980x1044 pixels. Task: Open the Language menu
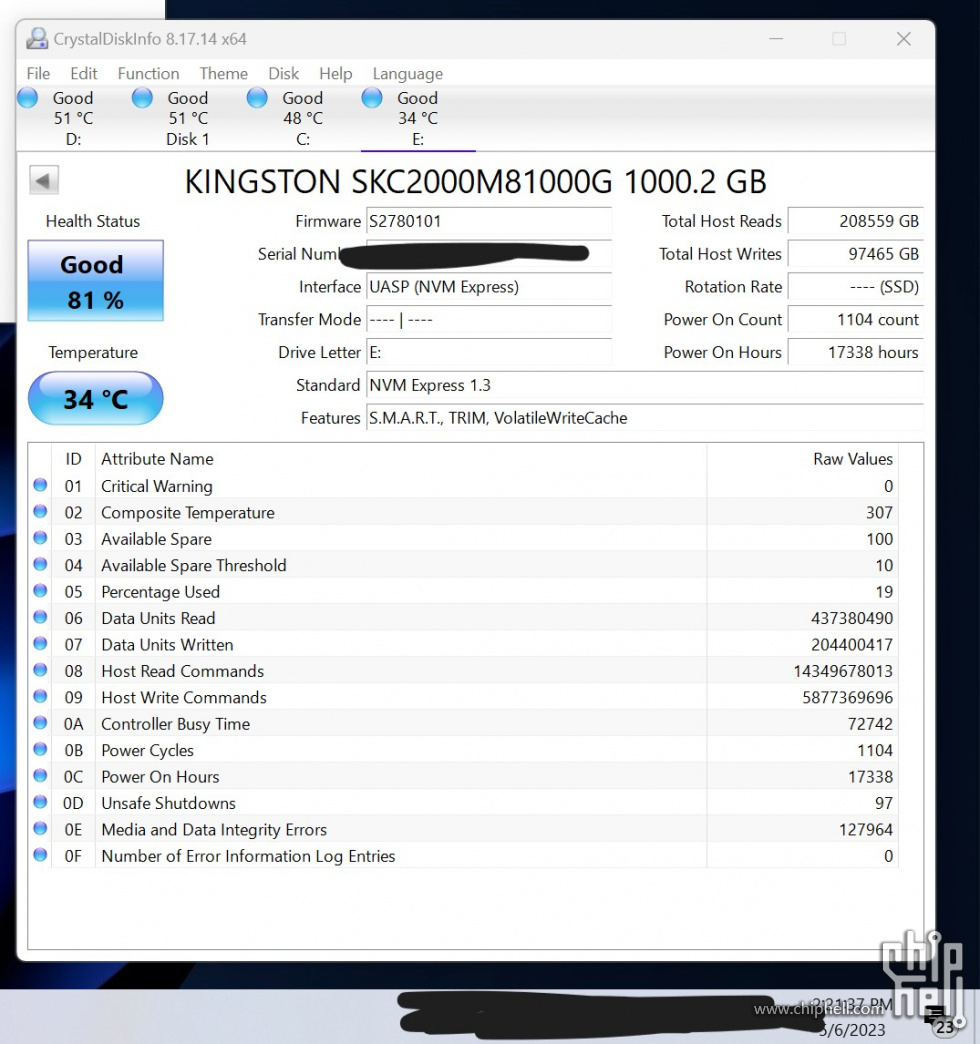click(407, 73)
